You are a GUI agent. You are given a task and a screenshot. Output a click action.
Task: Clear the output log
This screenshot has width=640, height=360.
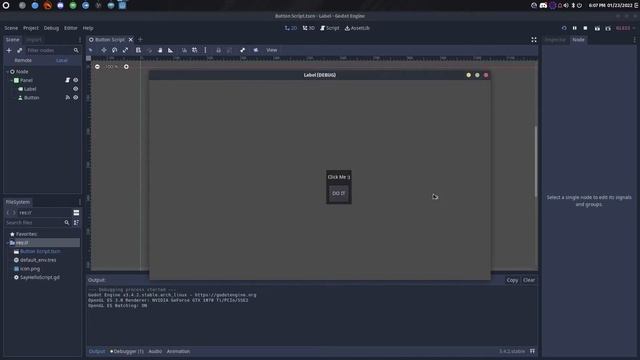pos(529,280)
